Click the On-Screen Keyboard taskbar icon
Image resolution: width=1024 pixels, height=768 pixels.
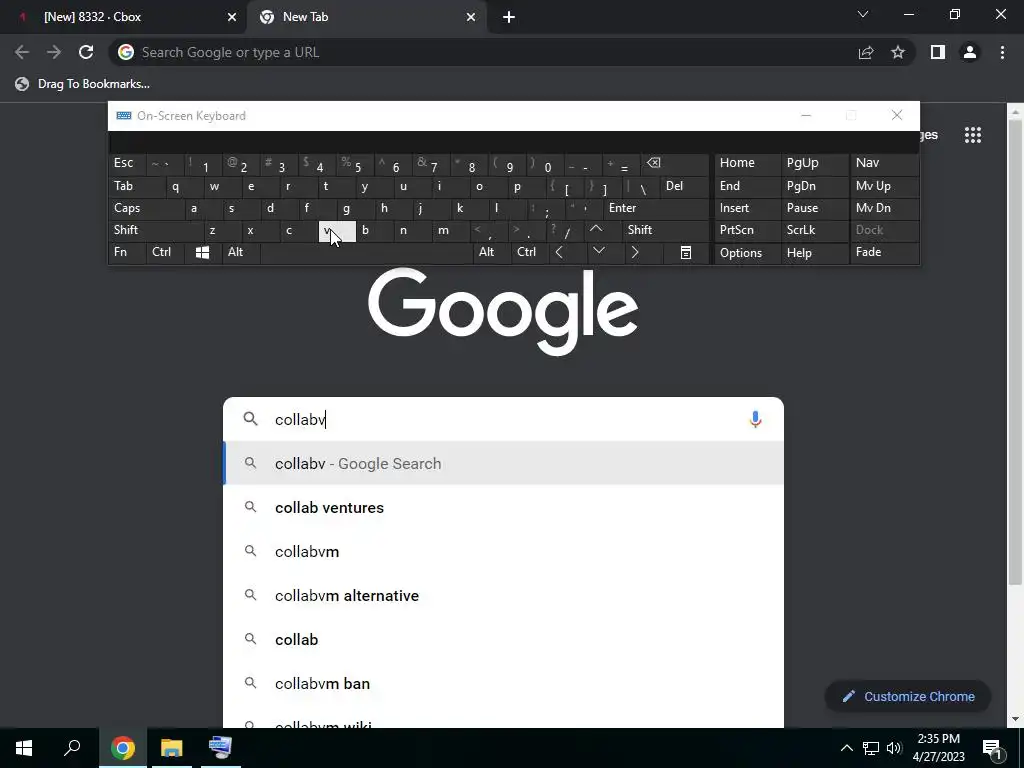click(x=220, y=748)
